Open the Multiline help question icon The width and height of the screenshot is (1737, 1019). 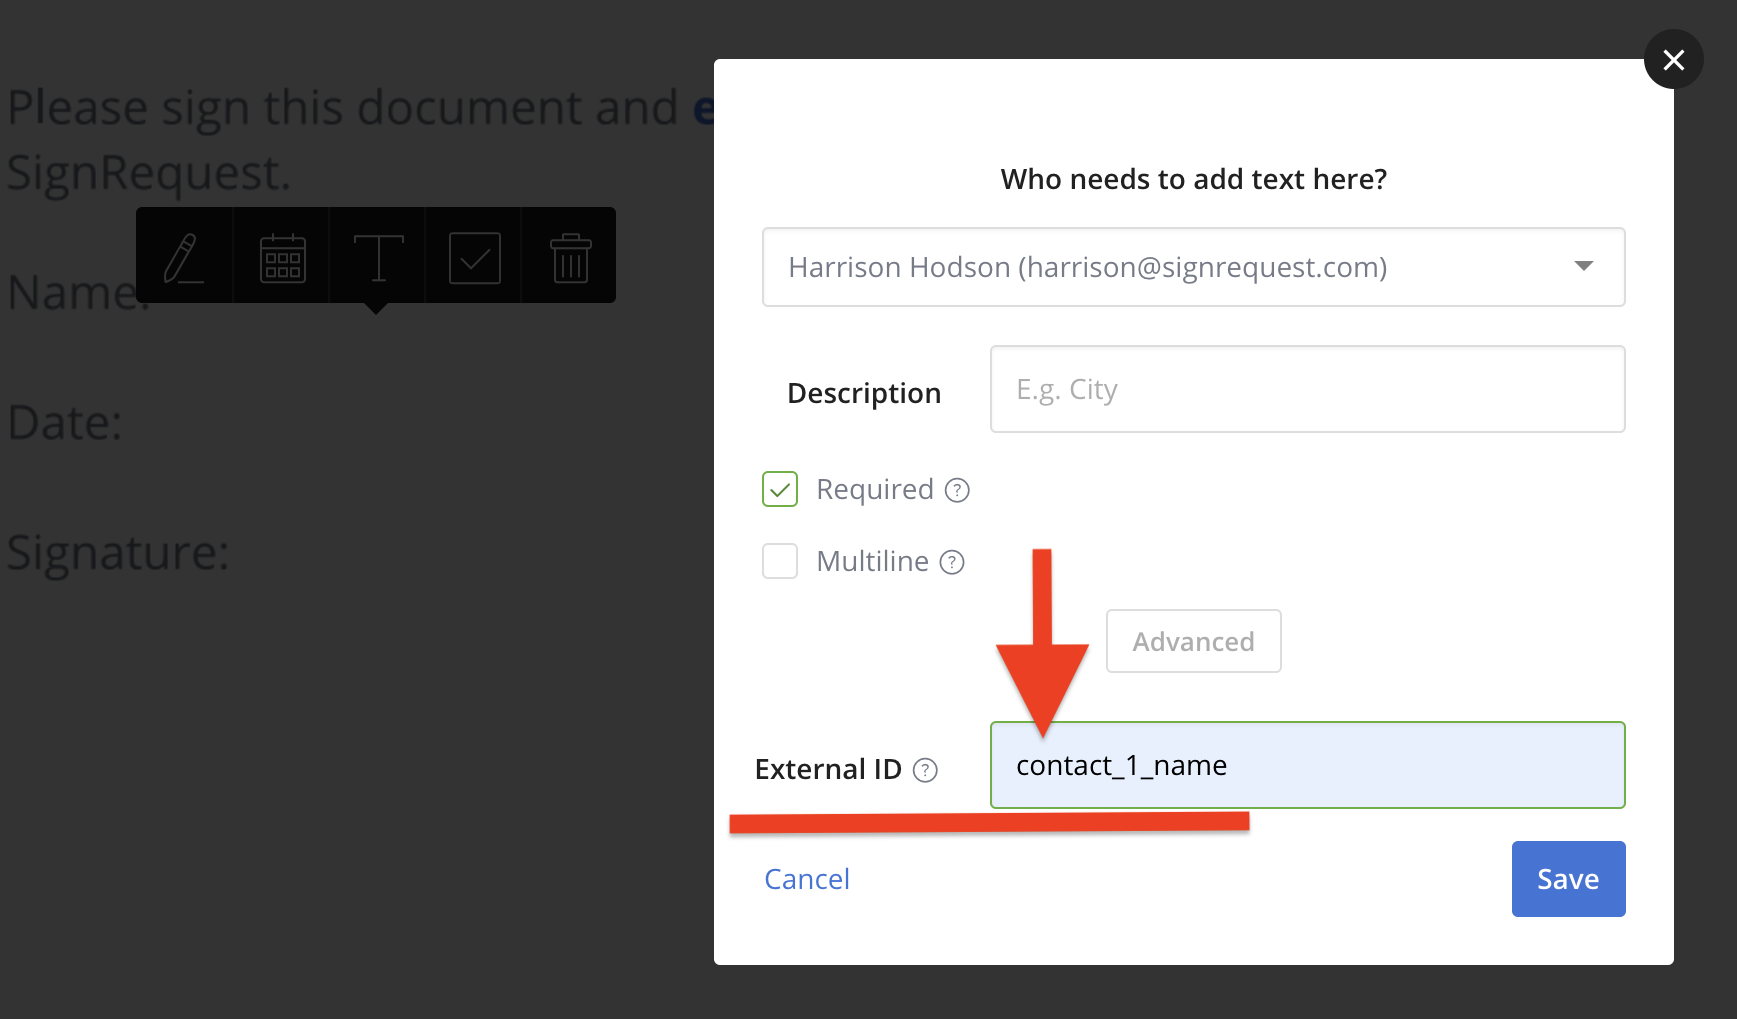point(952,562)
